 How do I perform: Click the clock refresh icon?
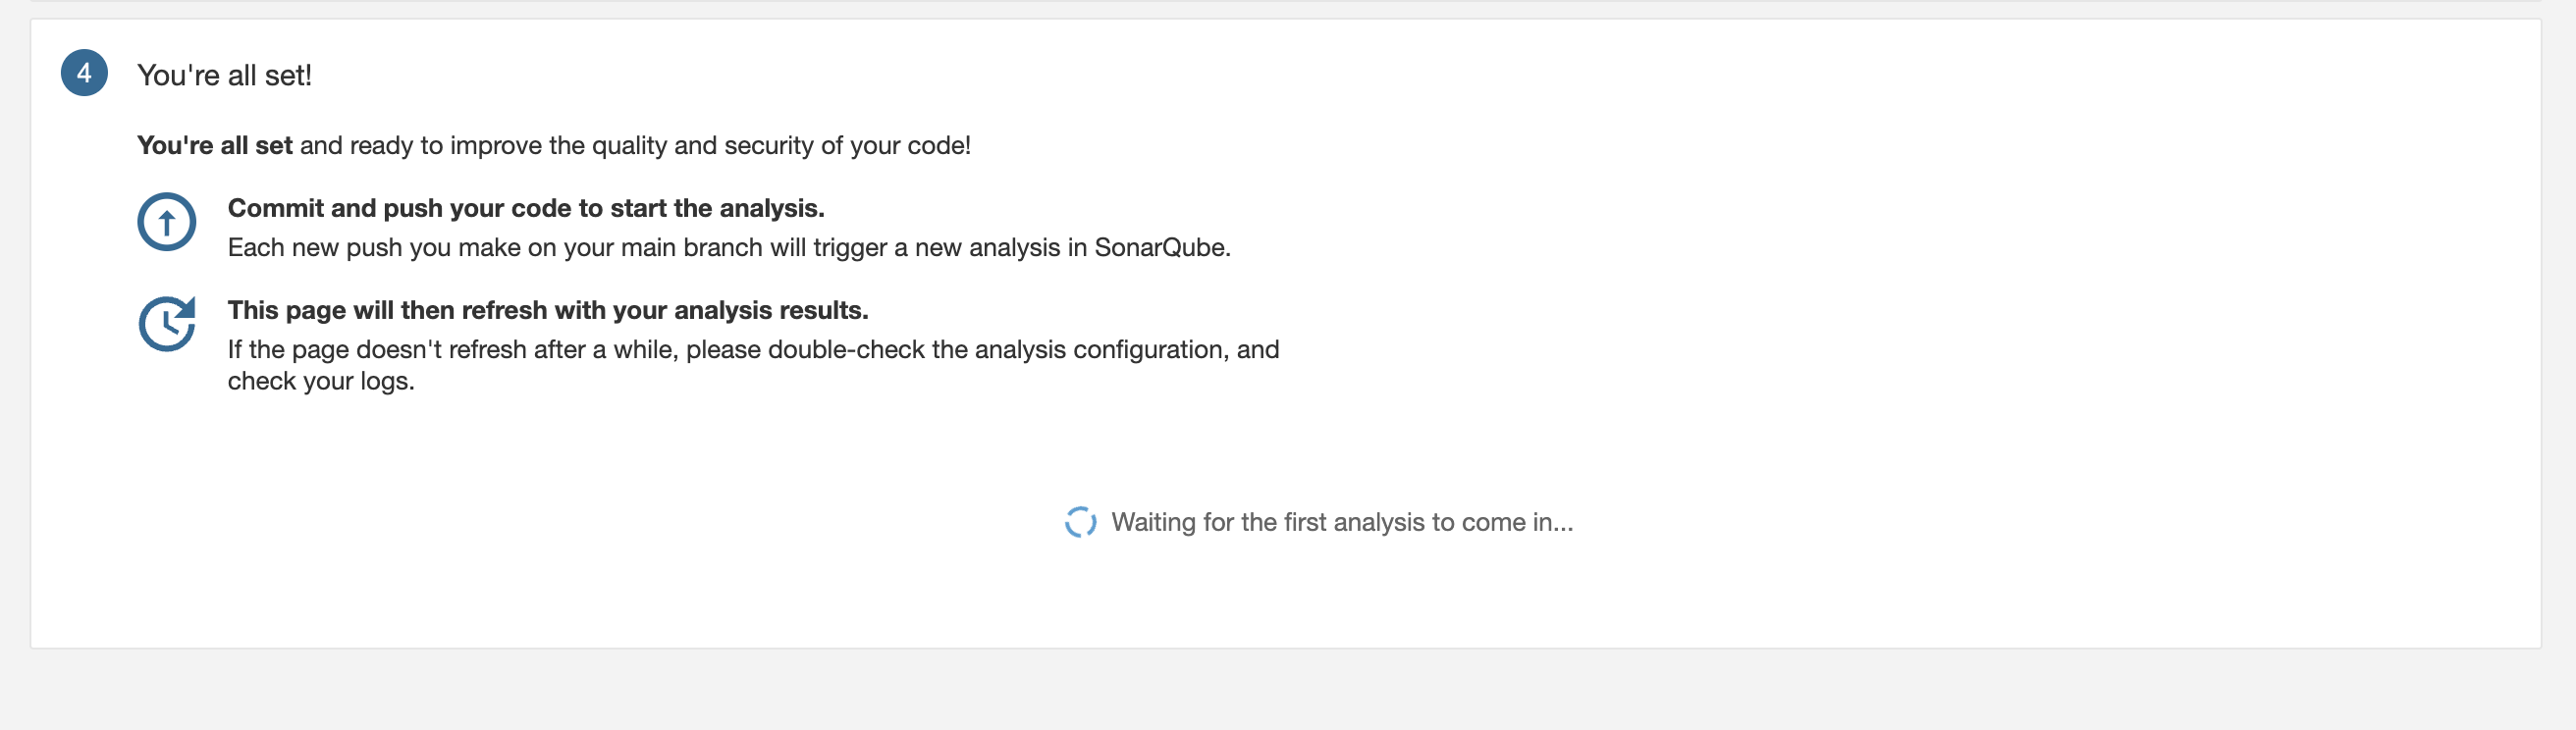click(x=166, y=324)
